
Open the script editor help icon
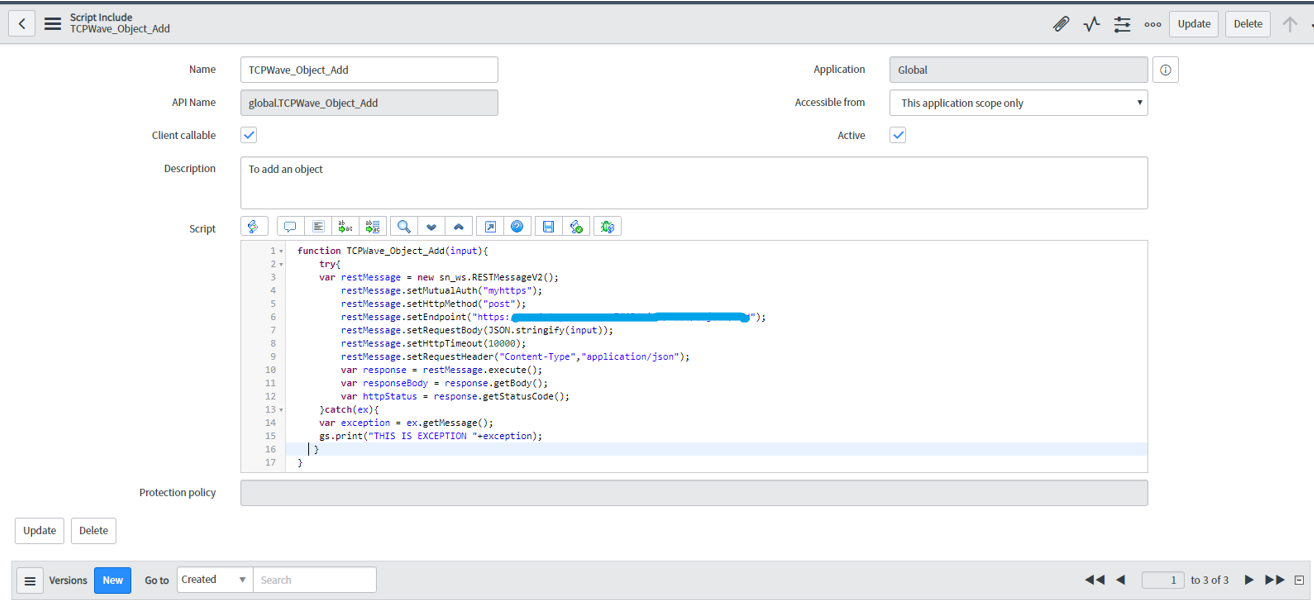pyautogui.click(x=517, y=226)
